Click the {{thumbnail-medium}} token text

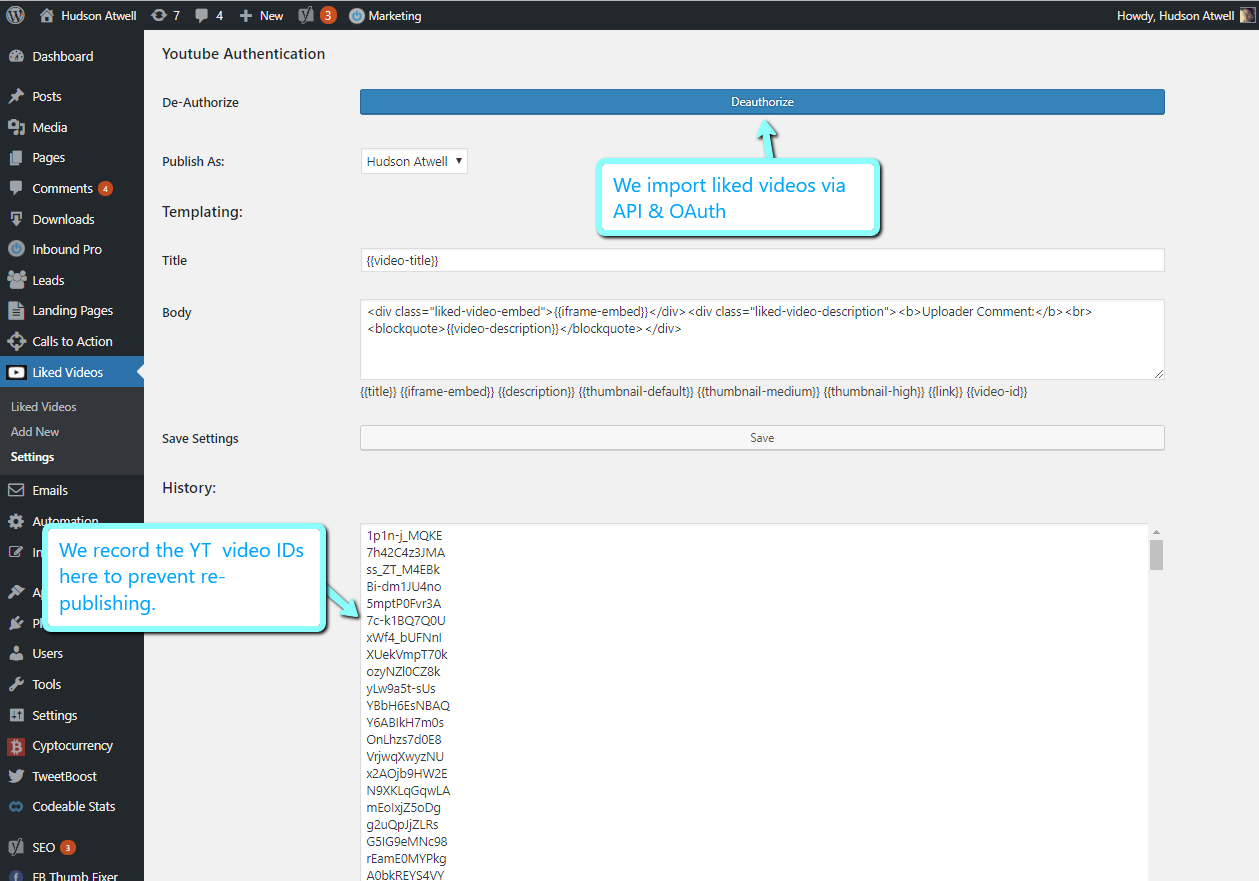click(758, 392)
